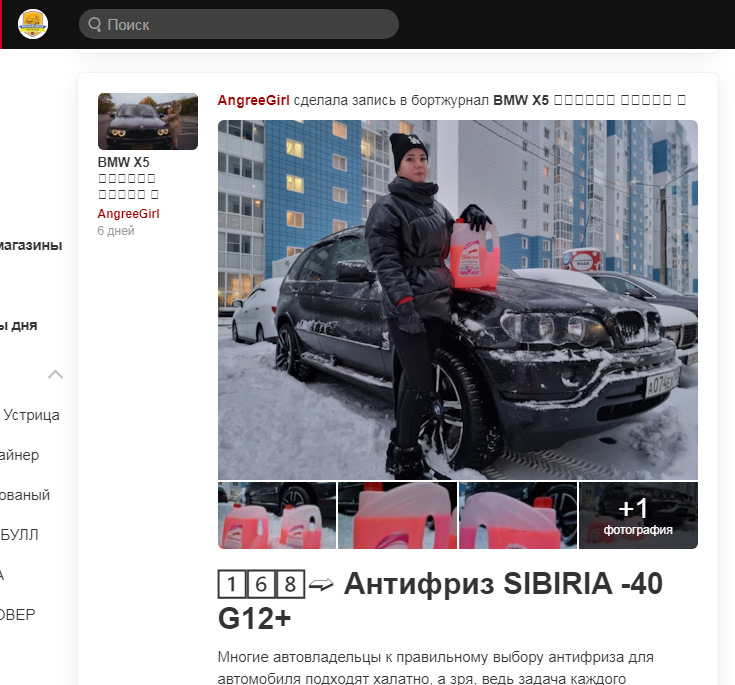Open third thumbnail with canister and wheel
This screenshot has width=735, height=685.
[x=518, y=515]
